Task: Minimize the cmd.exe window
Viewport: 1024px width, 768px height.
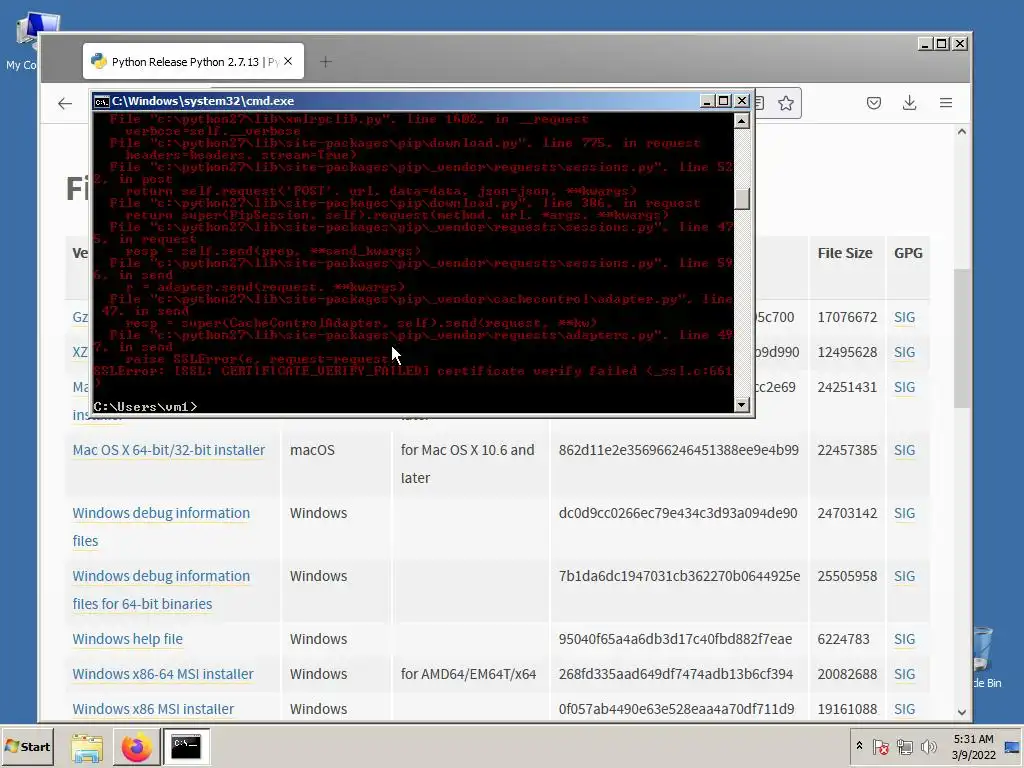Action: (x=707, y=101)
